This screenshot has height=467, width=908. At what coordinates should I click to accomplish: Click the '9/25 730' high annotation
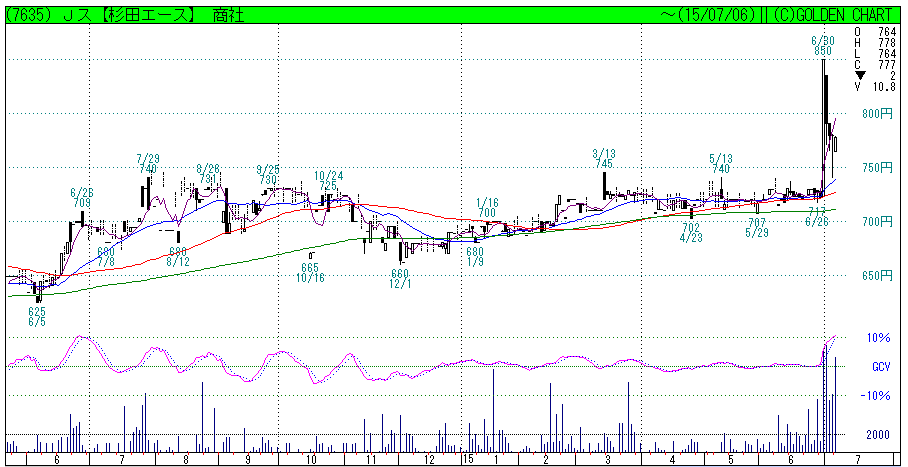pyautogui.click(x=268, y=173)
